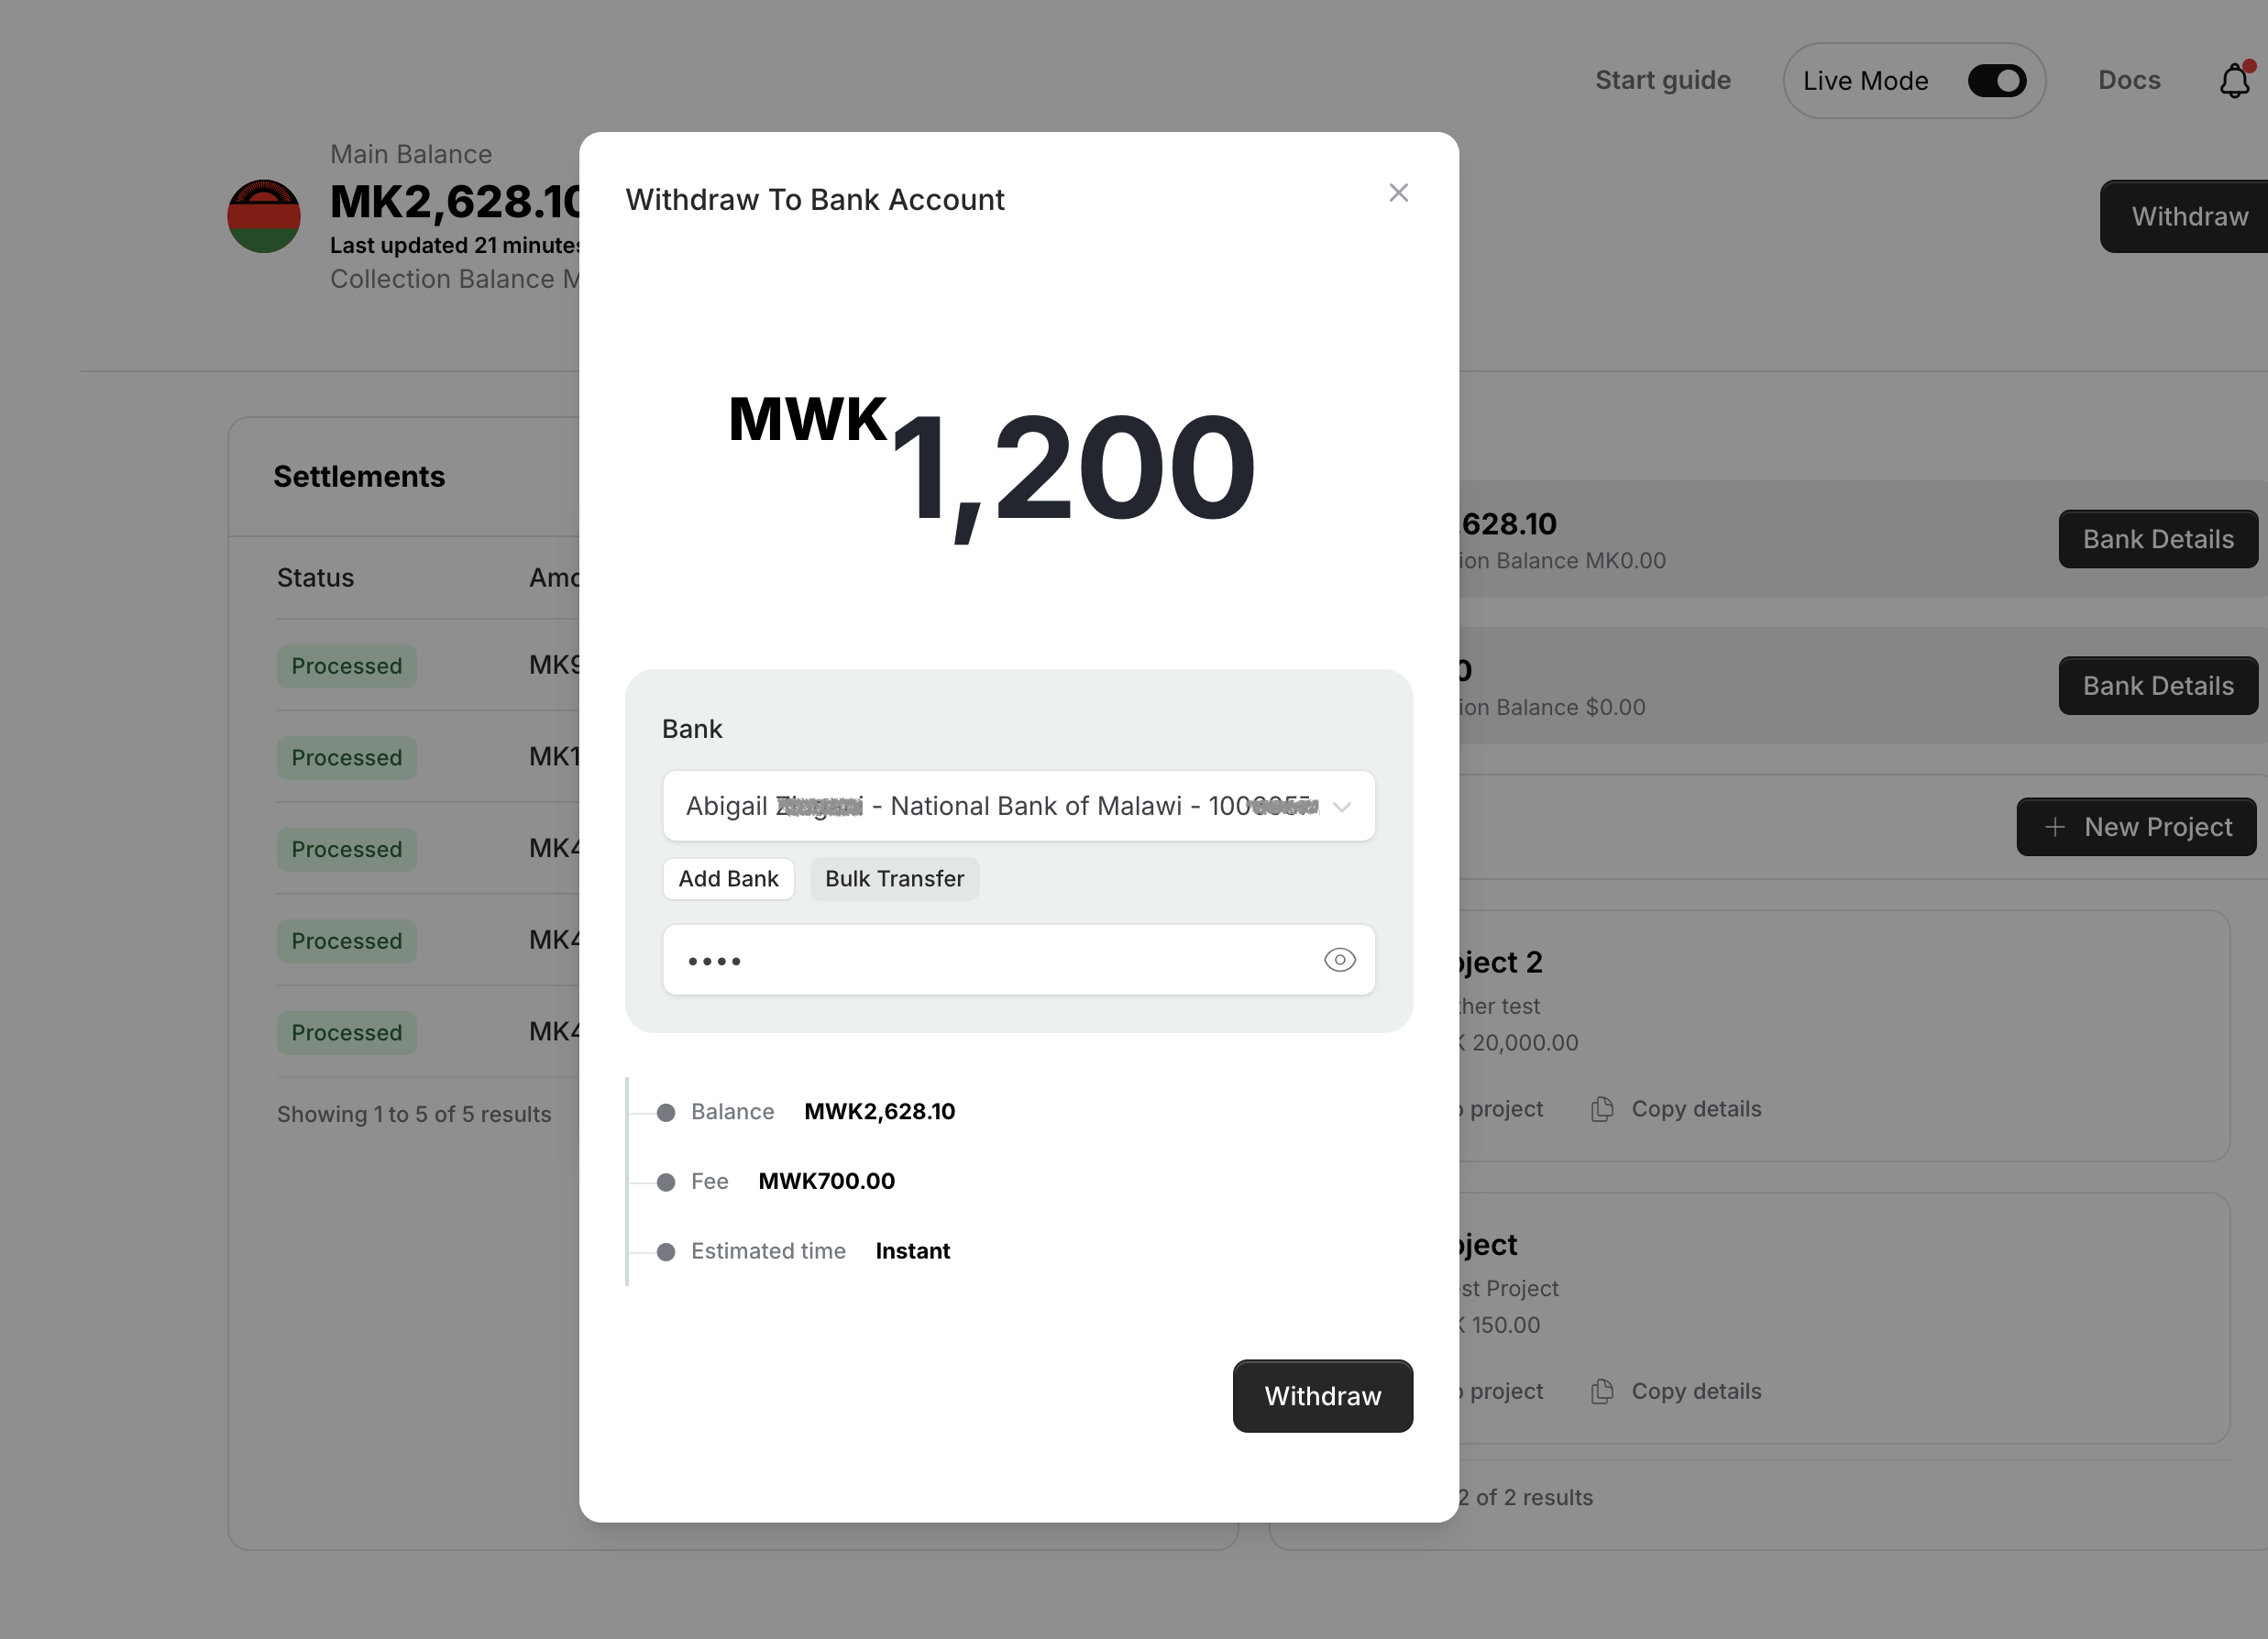The height and width of the screenshot is (1639, 2268).
Task: Click the notification bell icon
Action: pos(2234,80)
